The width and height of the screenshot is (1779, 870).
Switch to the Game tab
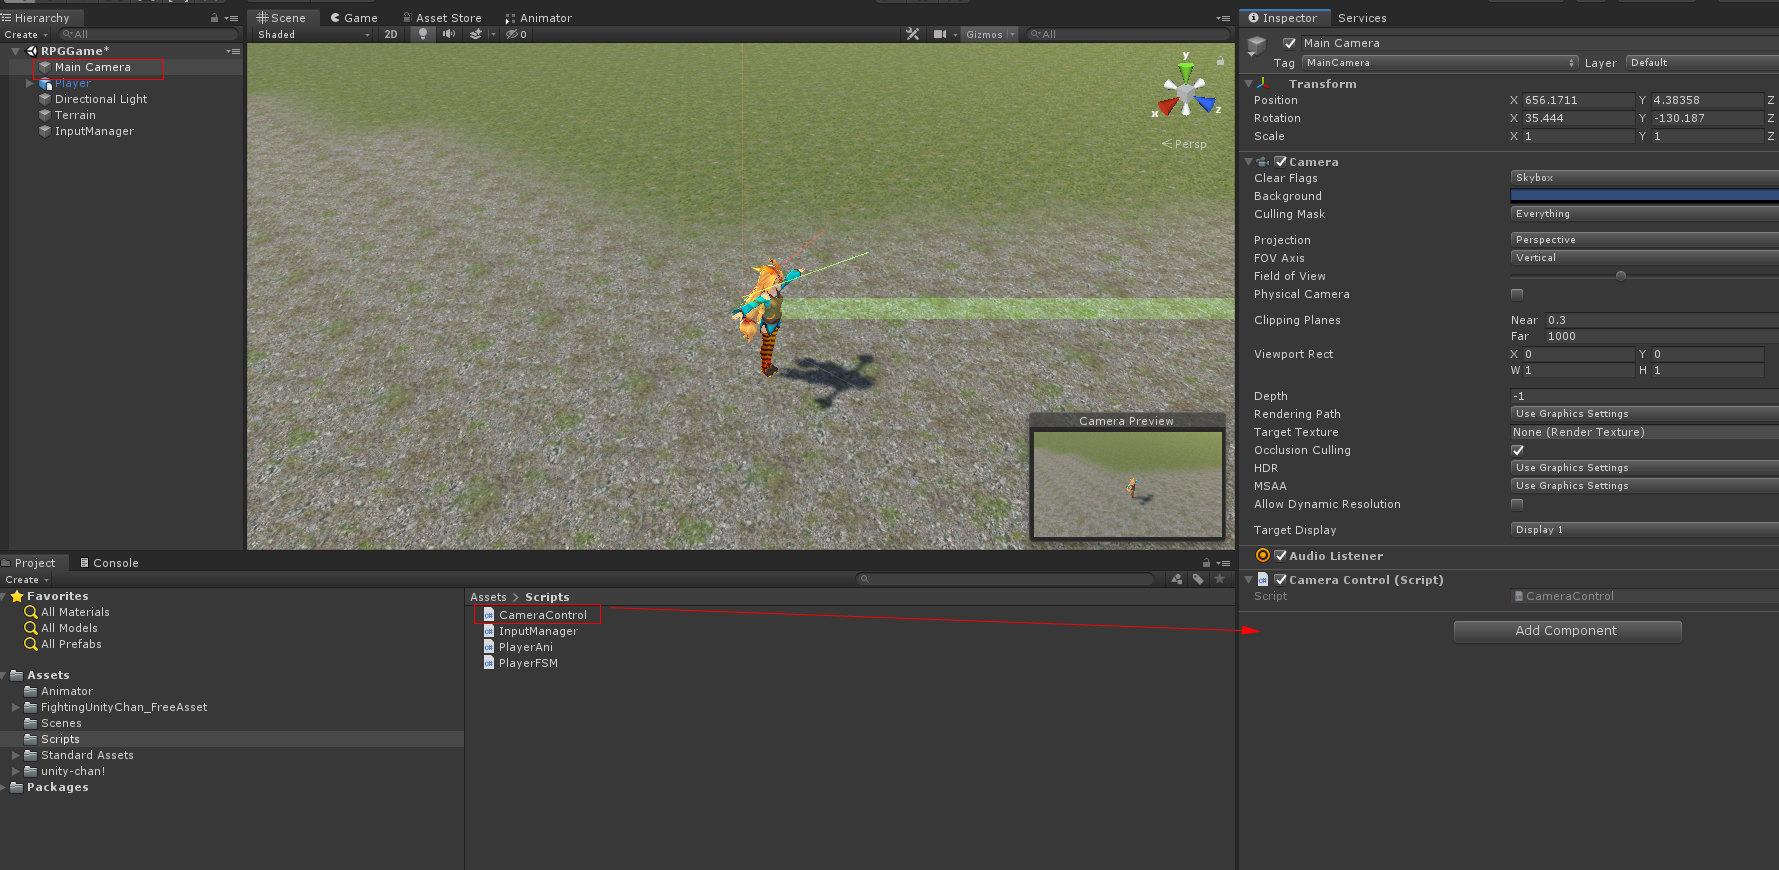(354, 18)
